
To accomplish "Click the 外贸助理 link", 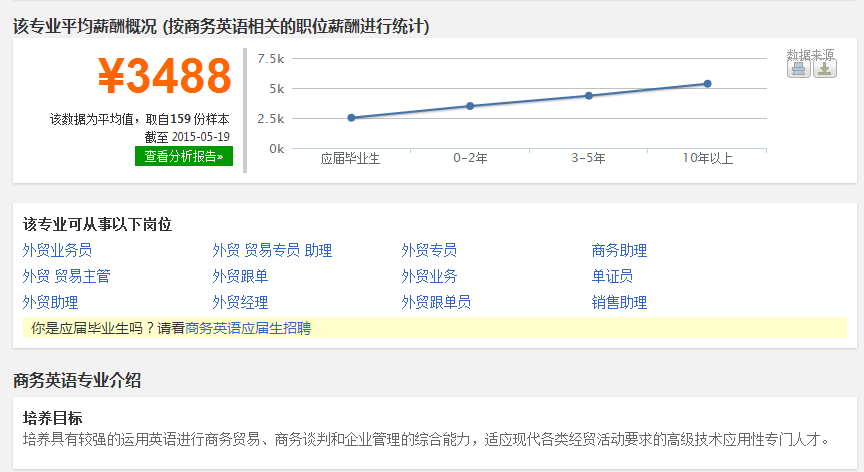I will (50, 303).
